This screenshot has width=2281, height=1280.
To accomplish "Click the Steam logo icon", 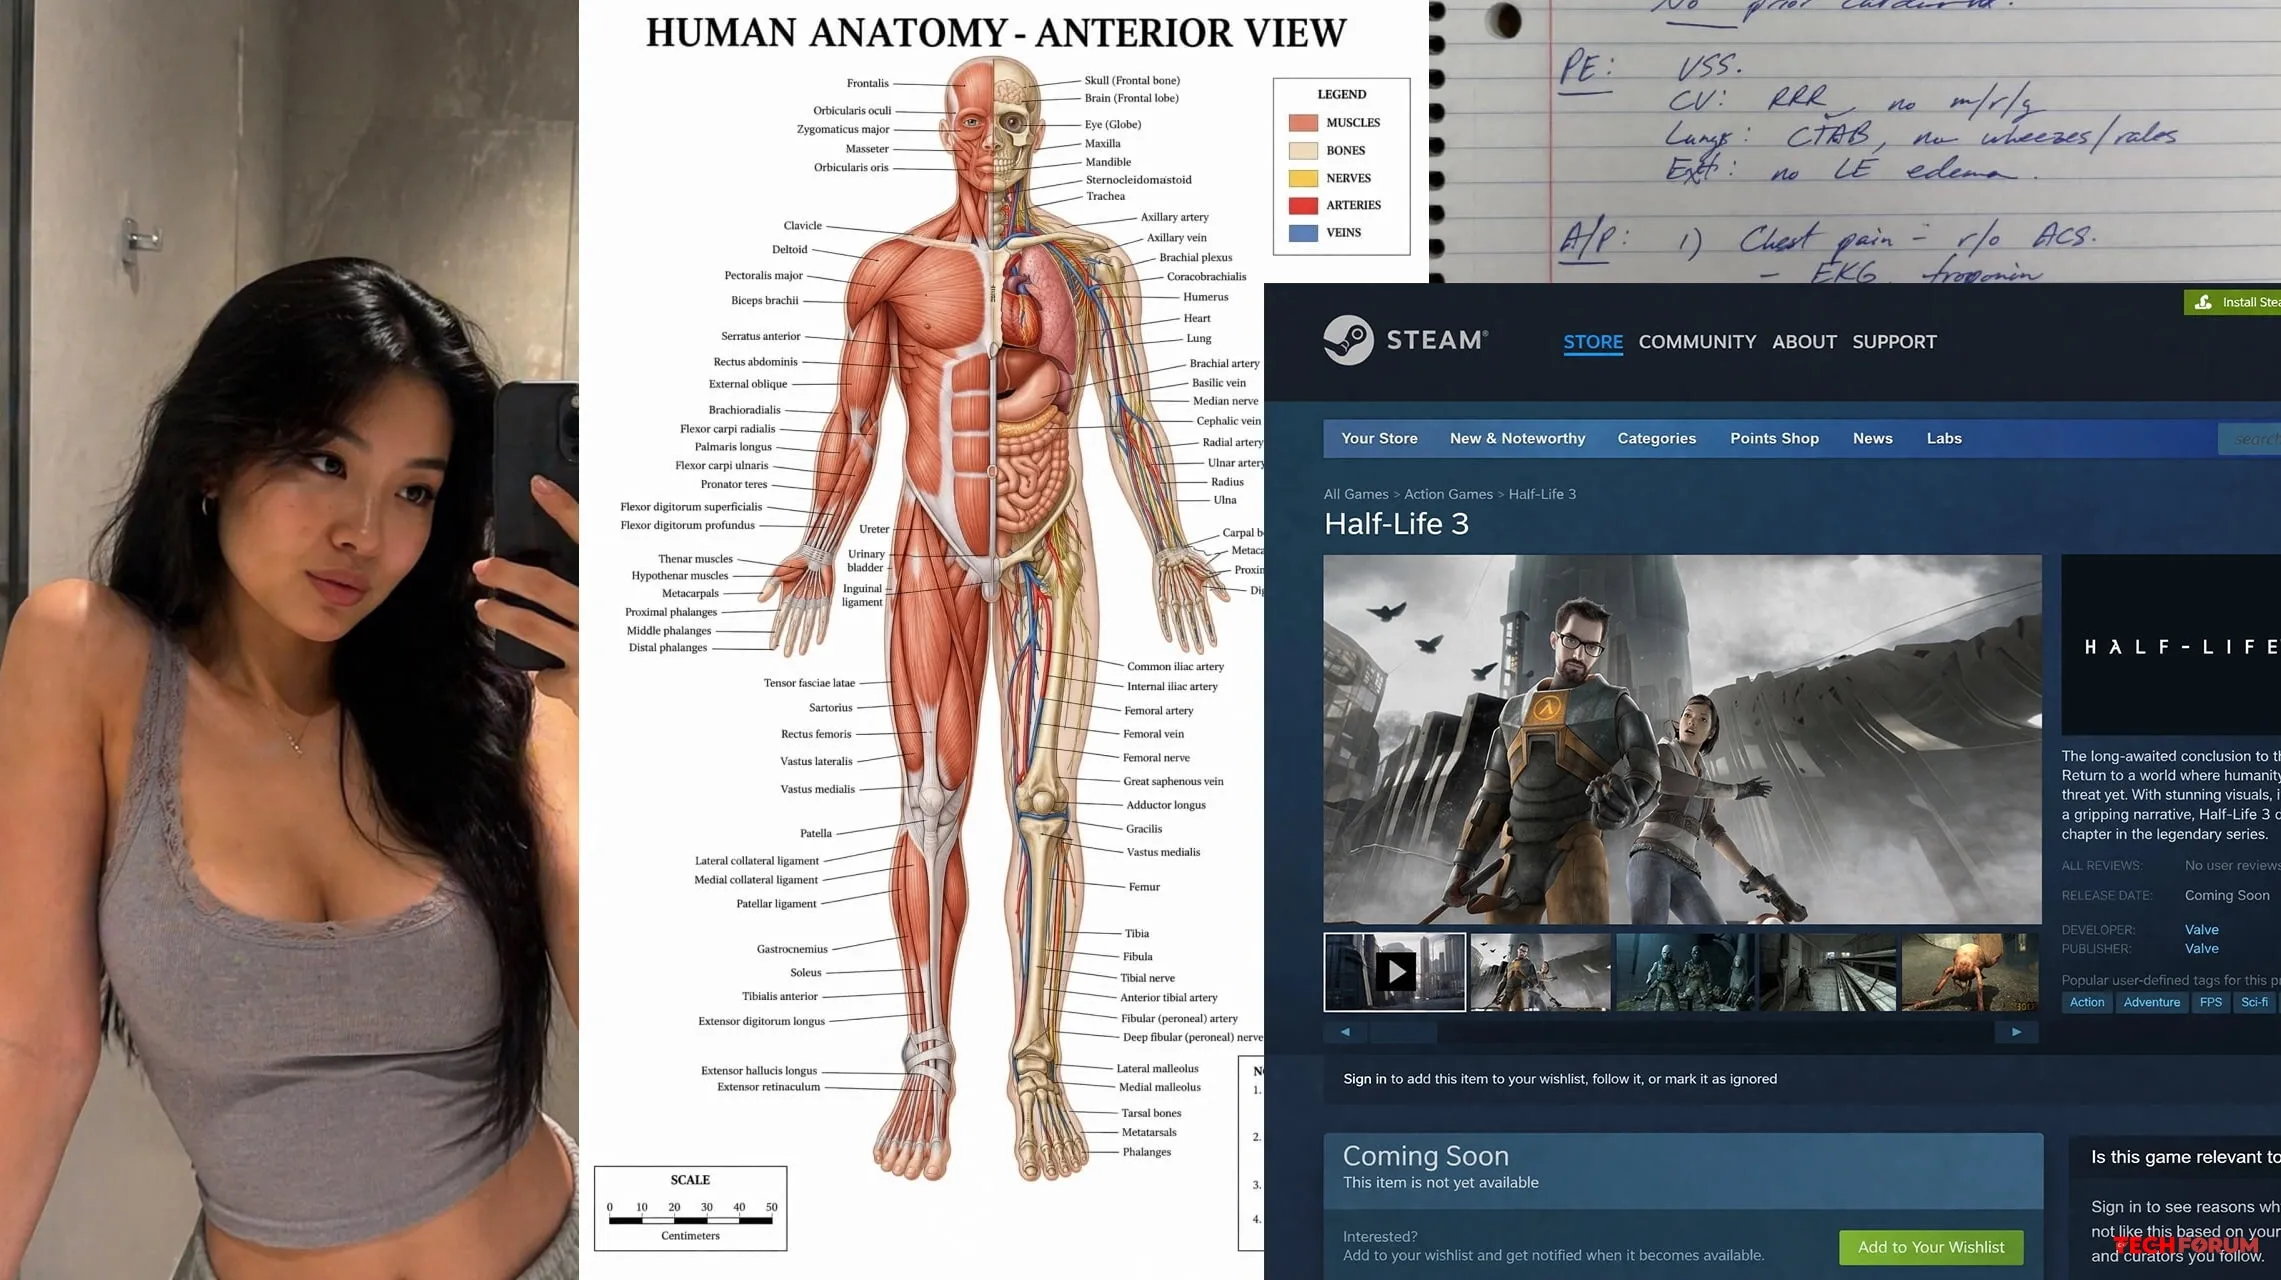I will pyautogui.click(x=1348, y=340).
